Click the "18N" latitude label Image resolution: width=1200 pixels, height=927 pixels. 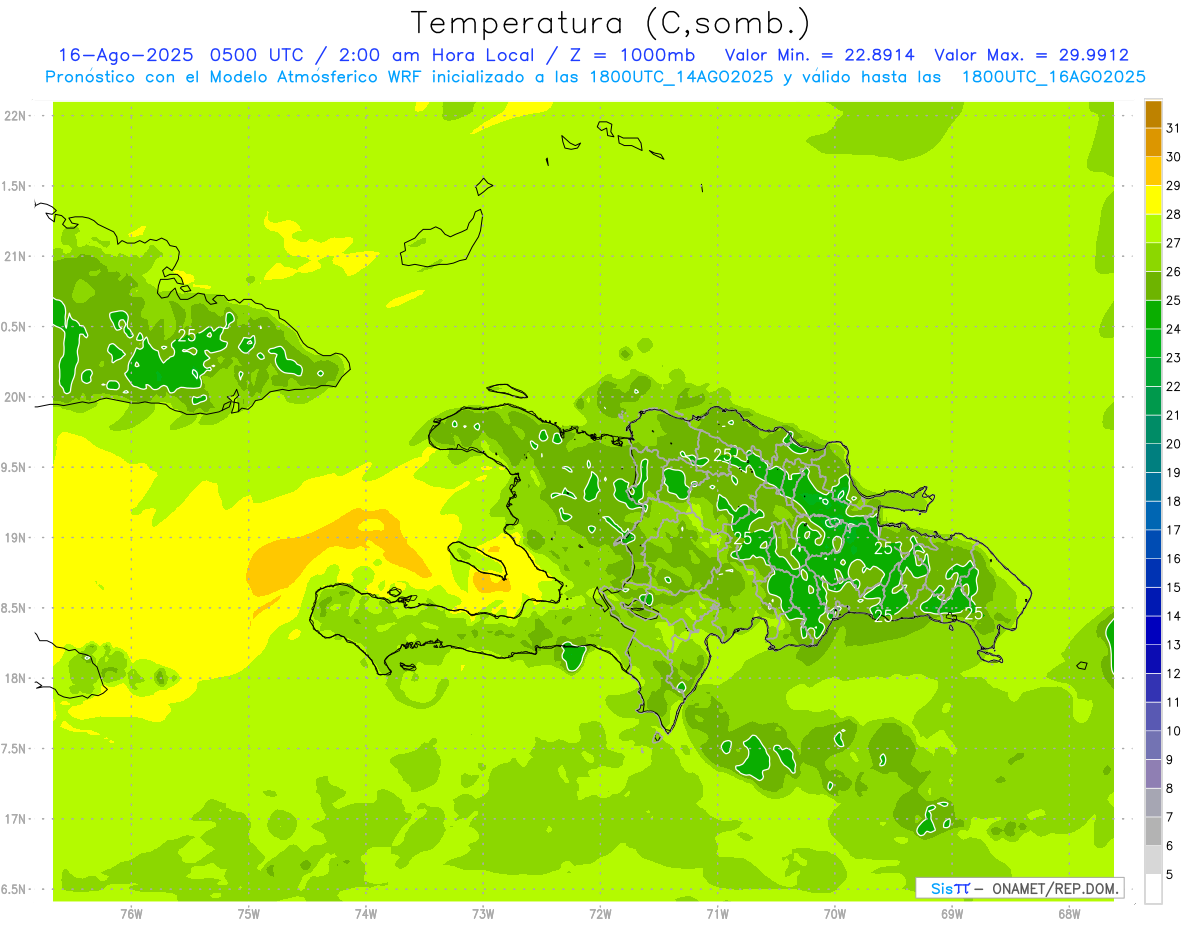point(16,678)
